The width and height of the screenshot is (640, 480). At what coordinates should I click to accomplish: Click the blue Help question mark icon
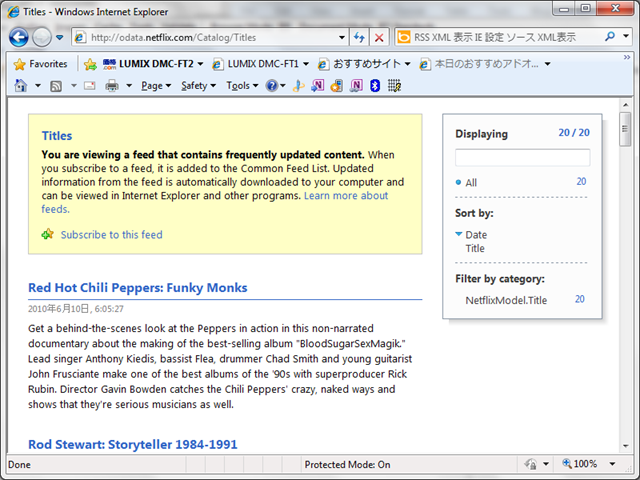click(271, 86)
